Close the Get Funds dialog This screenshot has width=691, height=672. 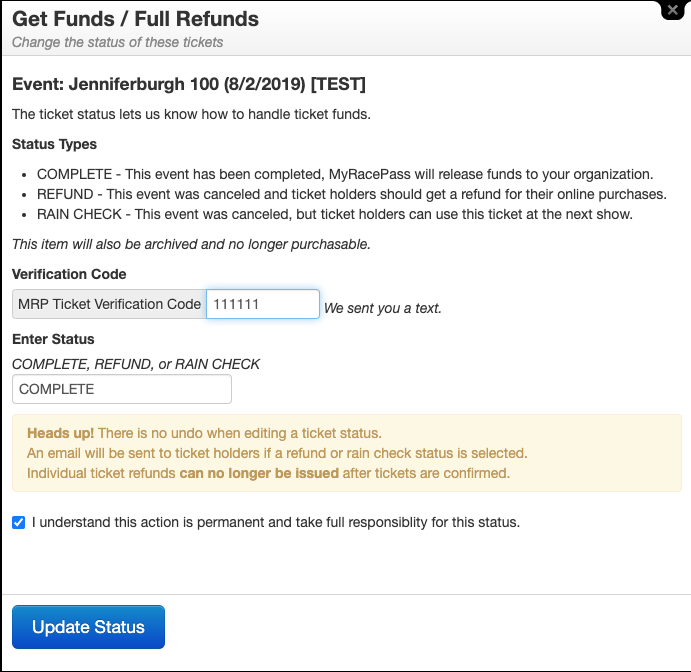672,9
